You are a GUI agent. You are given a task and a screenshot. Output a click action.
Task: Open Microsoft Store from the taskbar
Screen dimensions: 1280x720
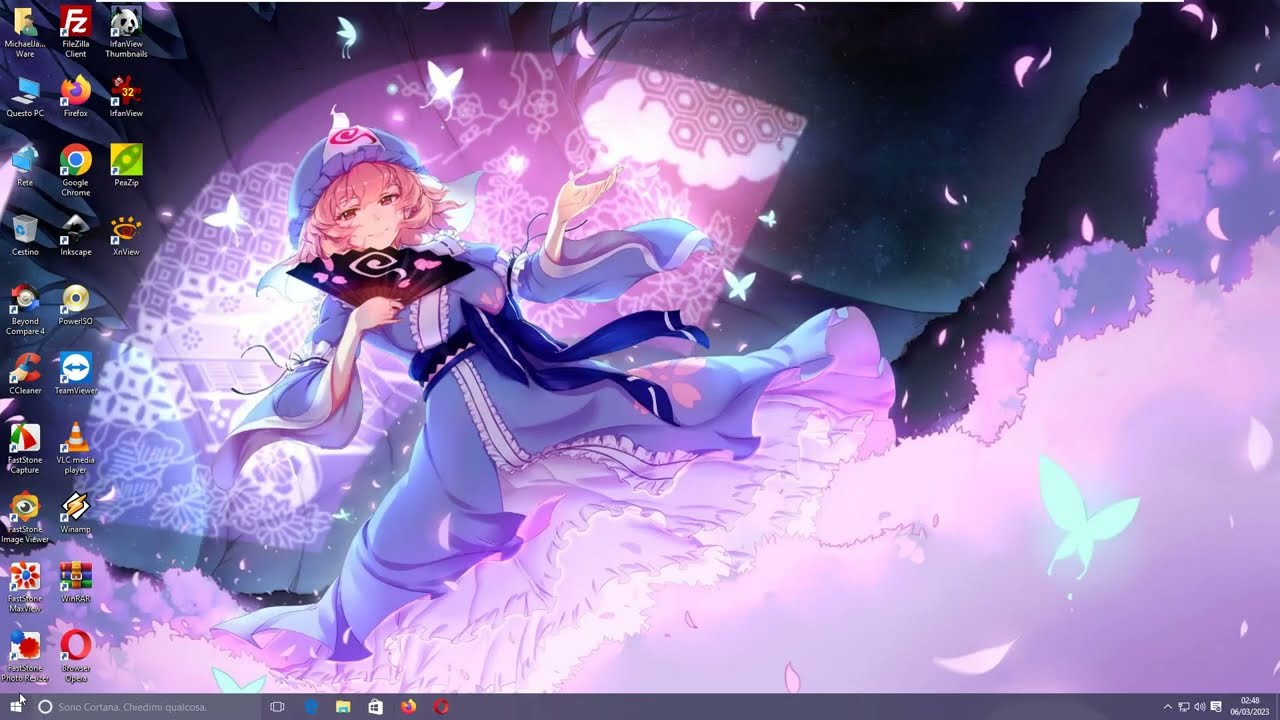coord(375,706)
